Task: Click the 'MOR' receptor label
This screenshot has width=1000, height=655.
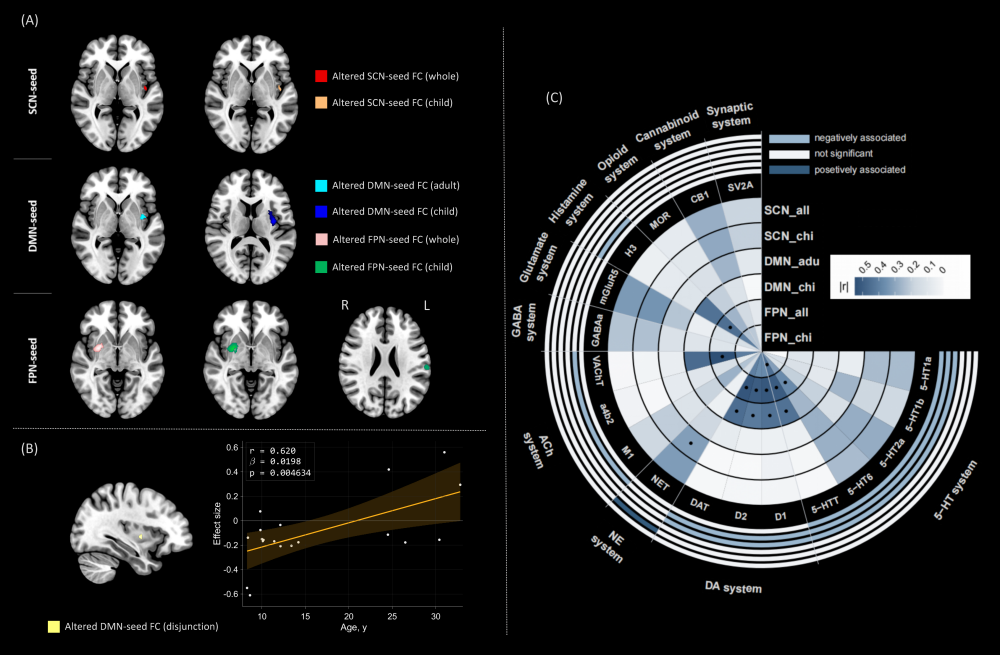Action: (660, 221)
